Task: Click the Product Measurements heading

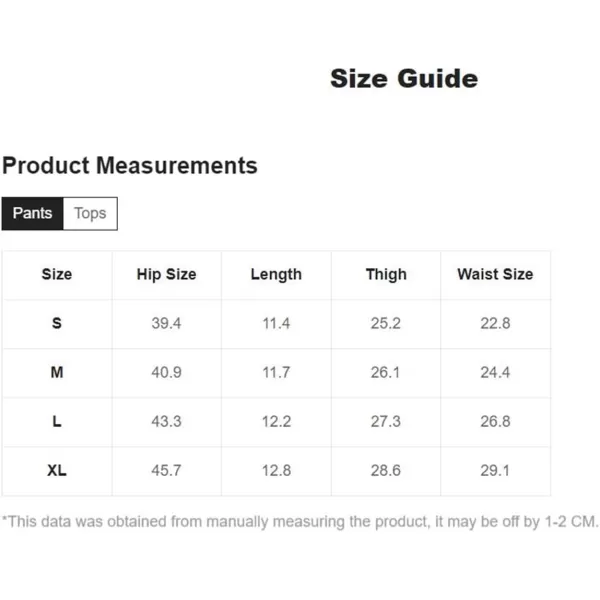Action: [130, 166]
